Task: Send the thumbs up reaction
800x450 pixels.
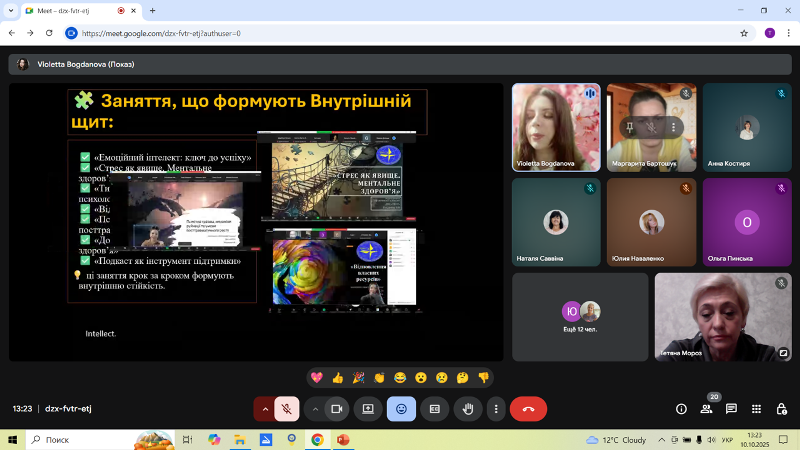Action: (x=337, y=377)
